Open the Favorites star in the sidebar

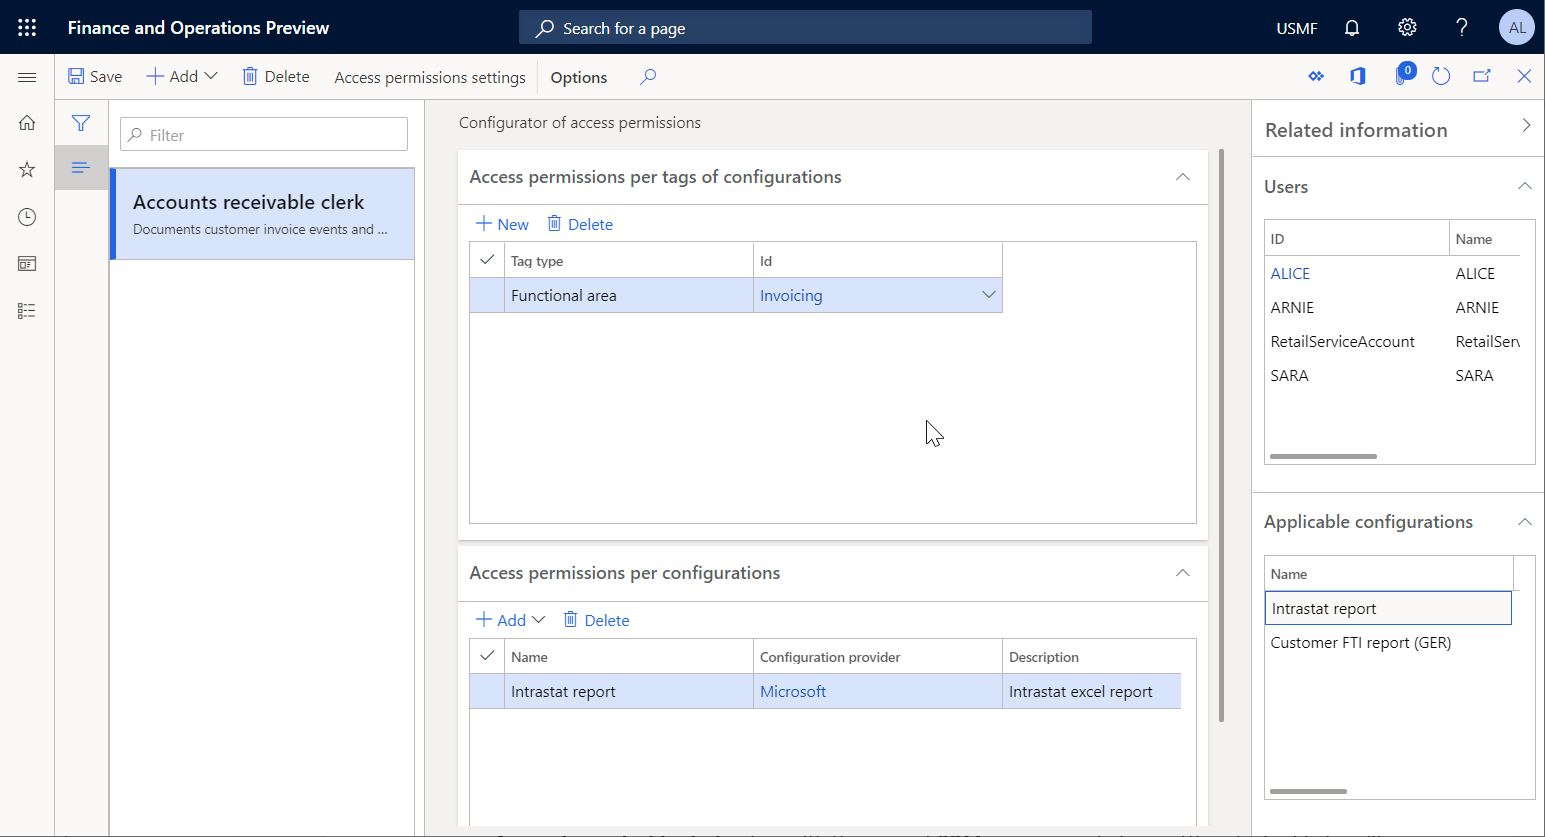(x=27, y=170)
